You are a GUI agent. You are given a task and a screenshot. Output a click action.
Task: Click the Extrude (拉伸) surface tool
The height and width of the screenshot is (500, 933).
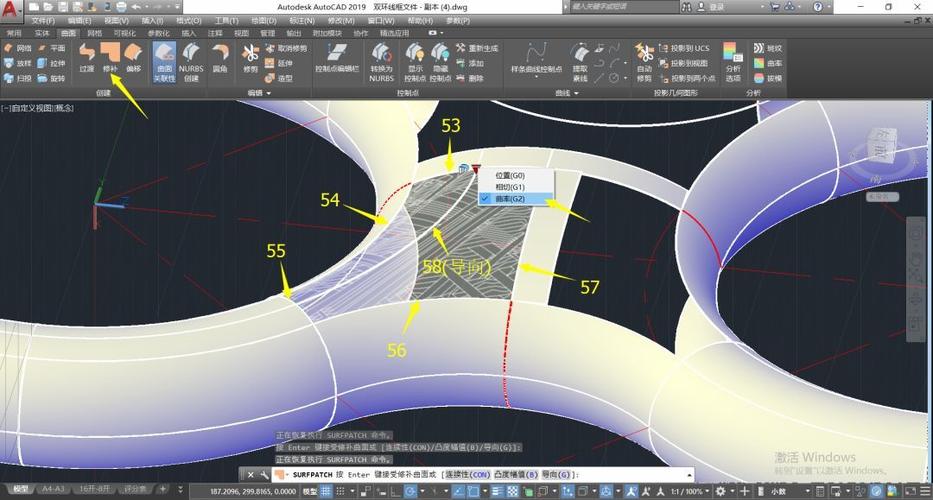(x=52, y=63)
